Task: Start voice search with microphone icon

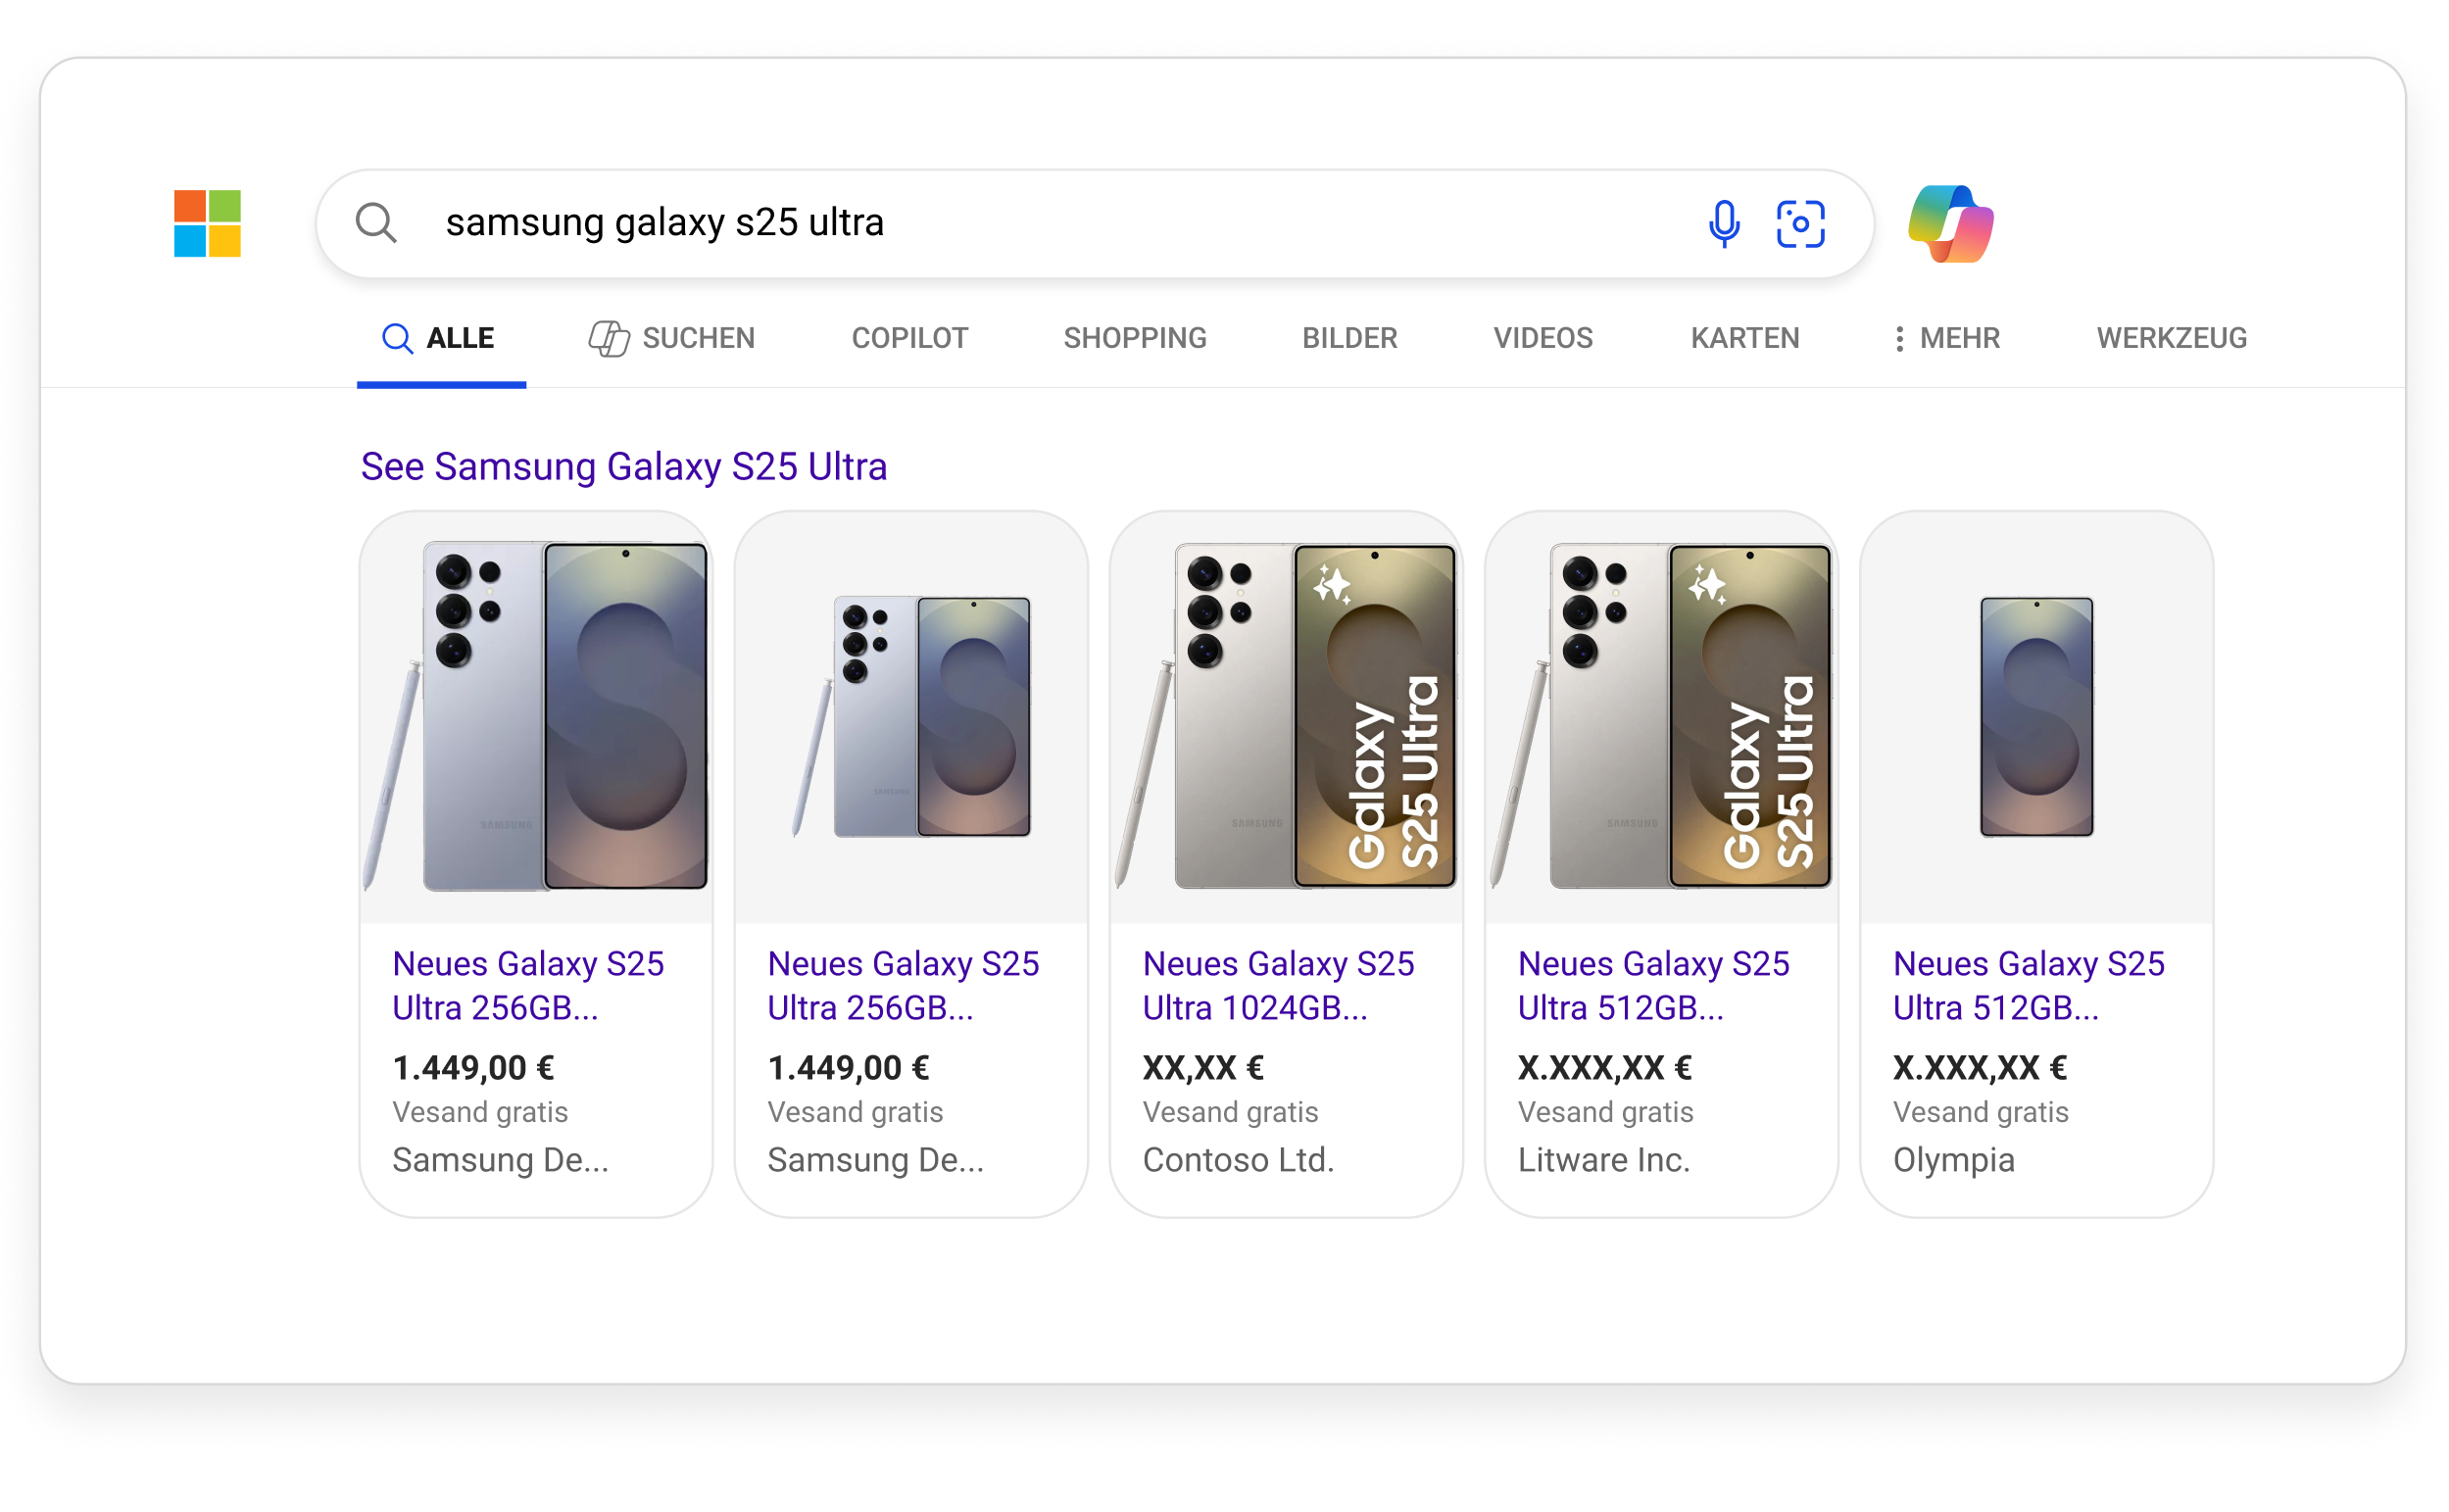Action: point(1723,223)
